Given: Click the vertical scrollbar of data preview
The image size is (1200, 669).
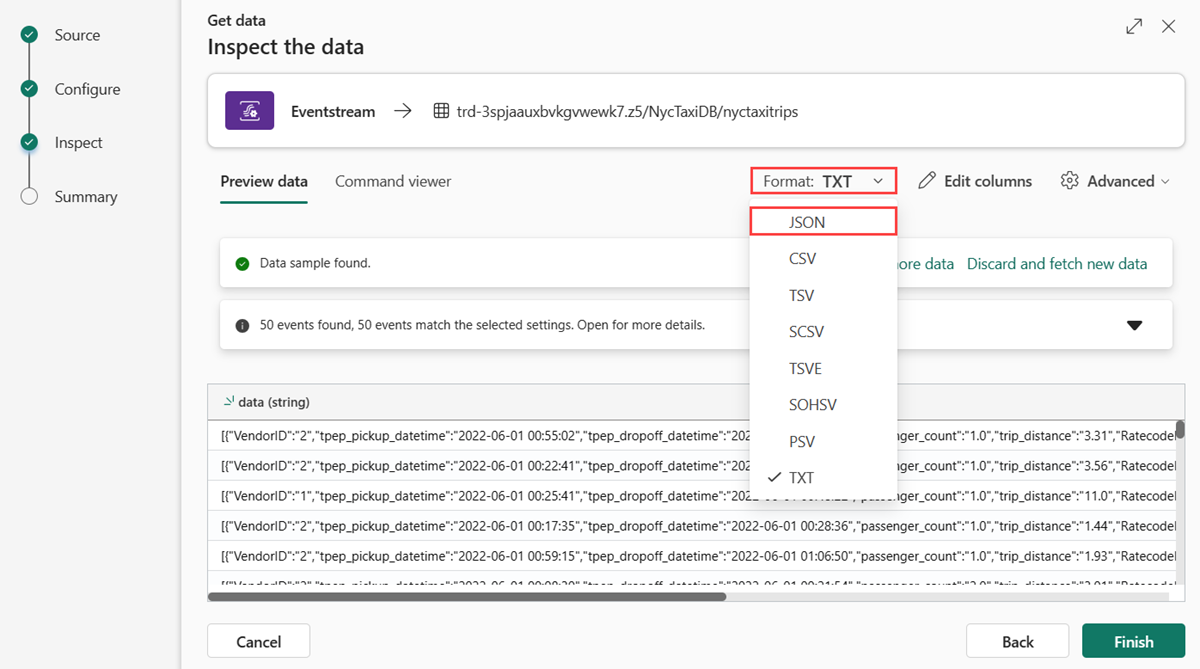Looking at the screenshot, I should (x=1180, y=430).
